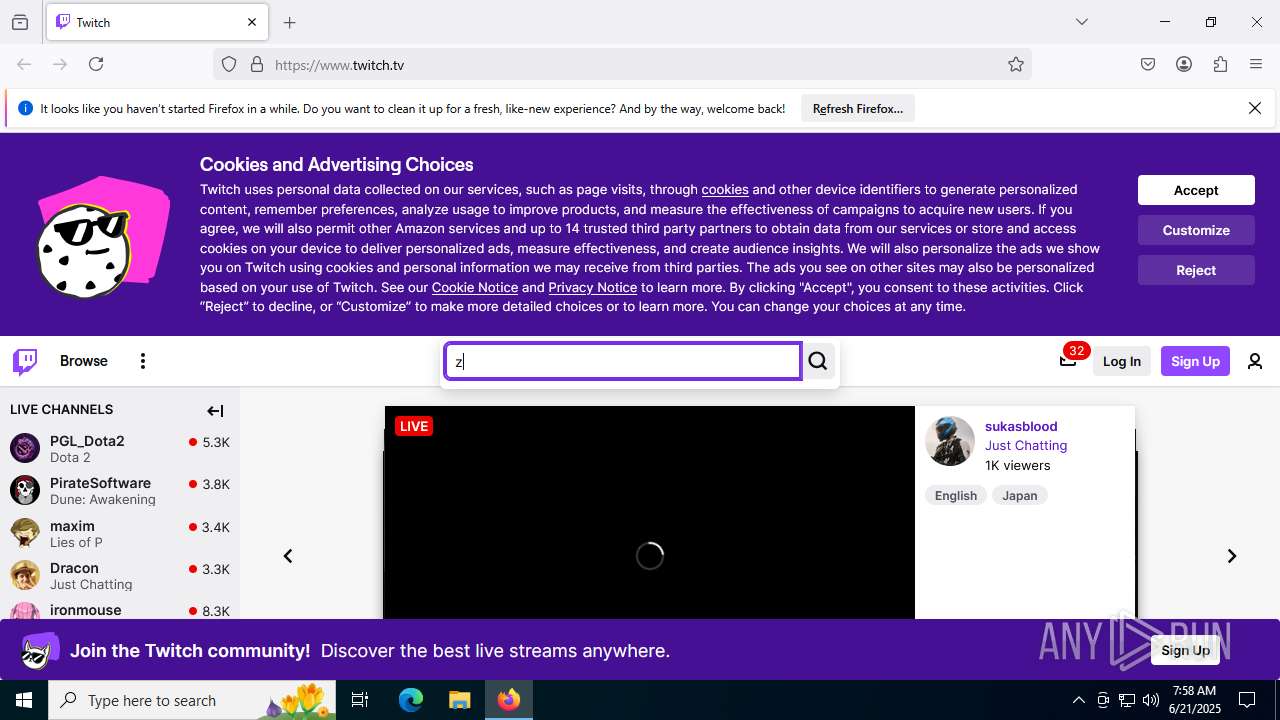The width and height of the screenshot is (1280, 720).
Task: Click the Dracon channel avatar
Action: point(25,575)
